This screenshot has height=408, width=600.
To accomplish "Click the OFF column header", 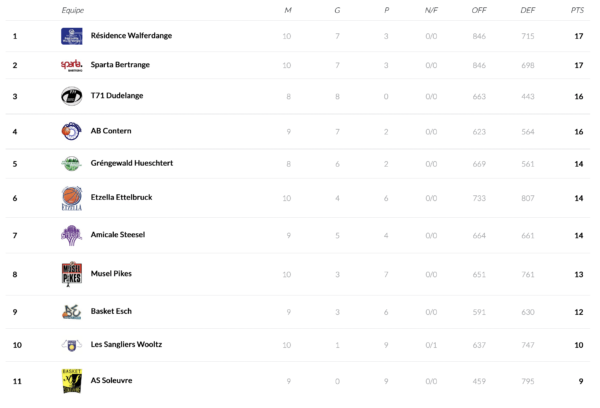I will click(479, 10).
